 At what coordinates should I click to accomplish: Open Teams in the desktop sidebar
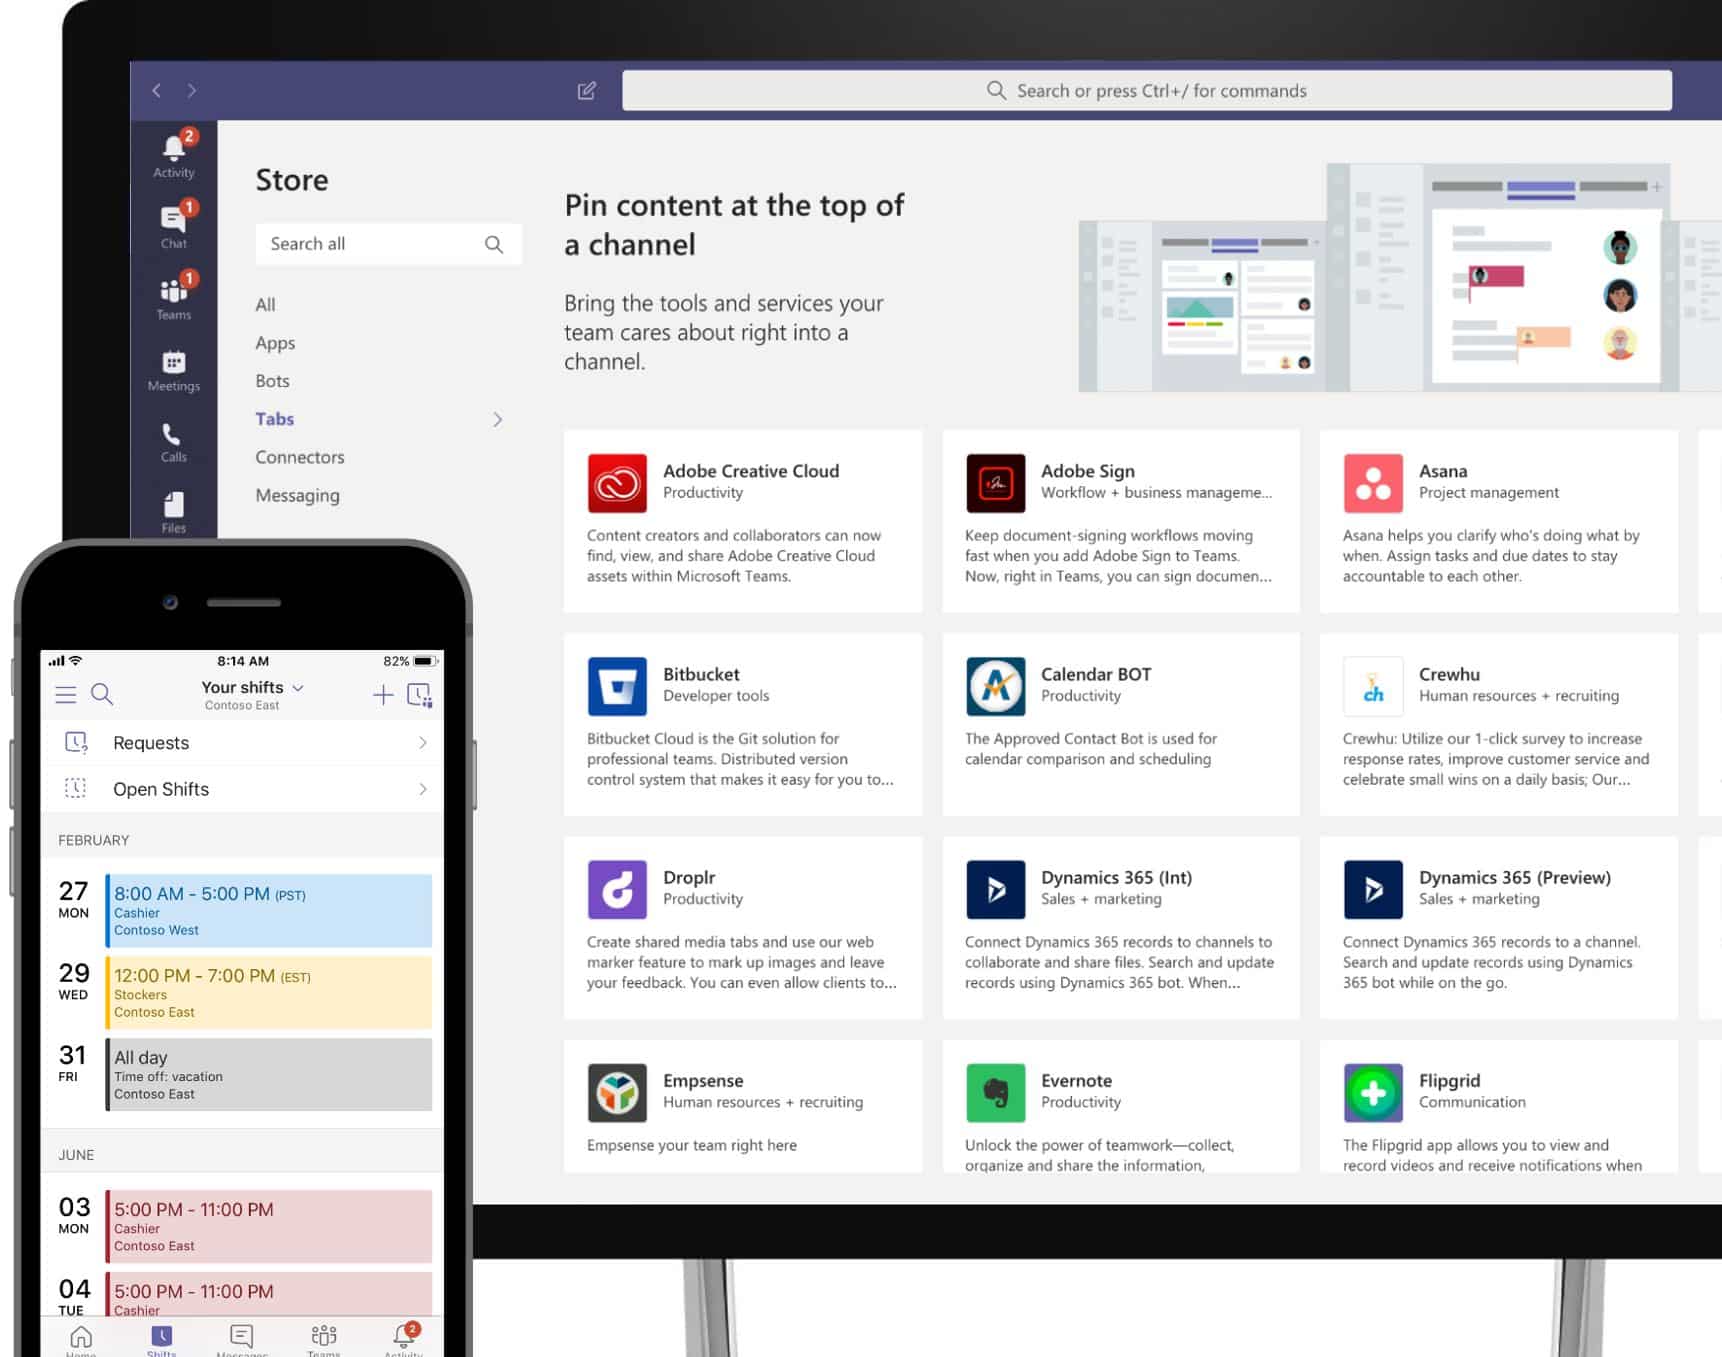[174, 297]
